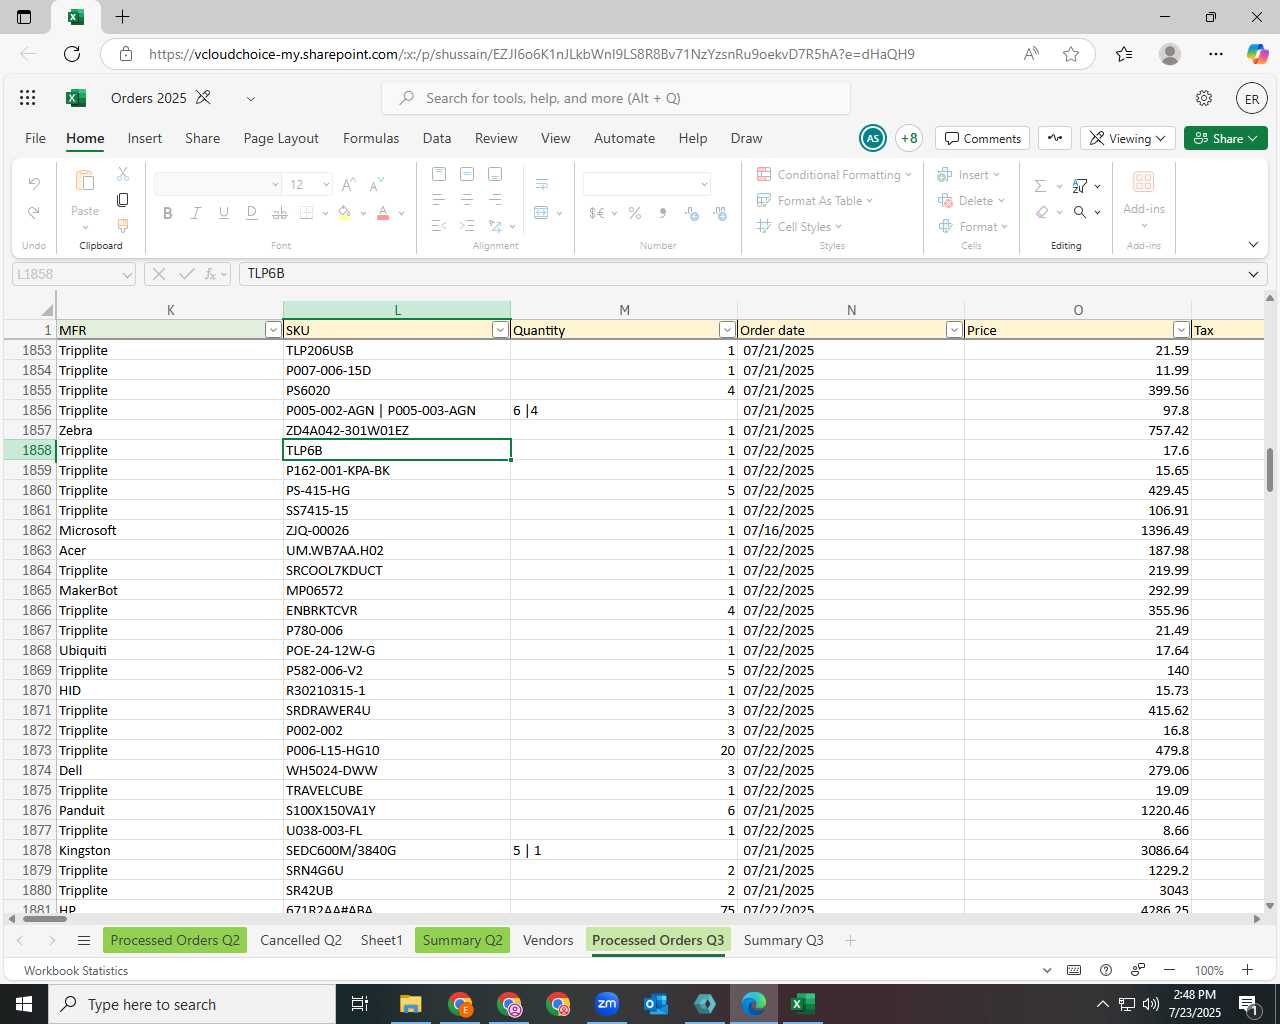
Task: Click the Copy icon in Clipboard group
Action: [x=123, y=200]
